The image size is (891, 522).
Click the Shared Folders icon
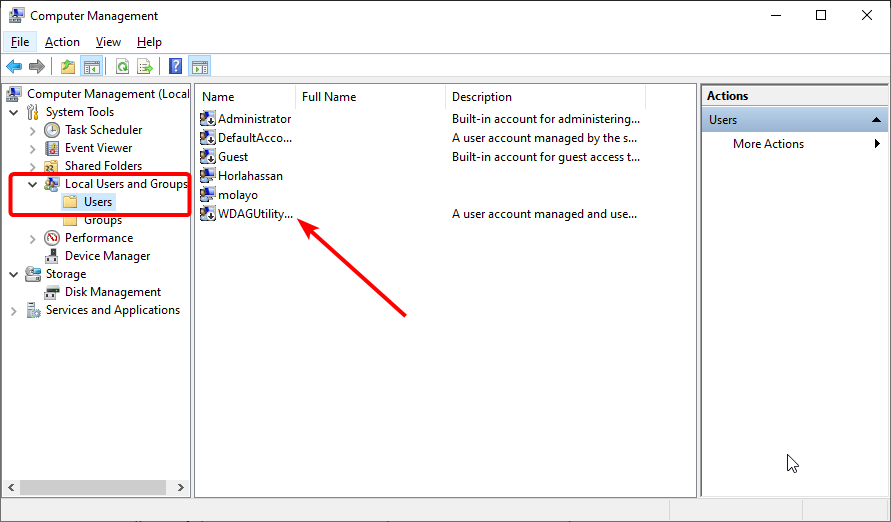point(52,166)
